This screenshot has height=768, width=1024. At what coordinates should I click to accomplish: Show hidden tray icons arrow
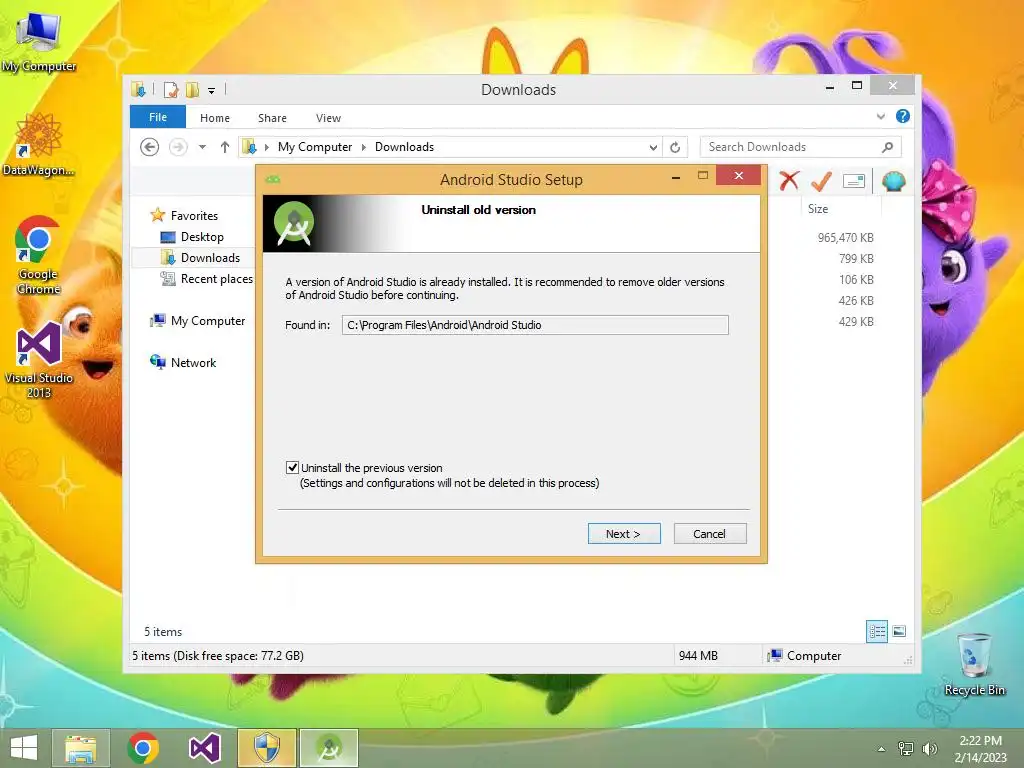882,749
